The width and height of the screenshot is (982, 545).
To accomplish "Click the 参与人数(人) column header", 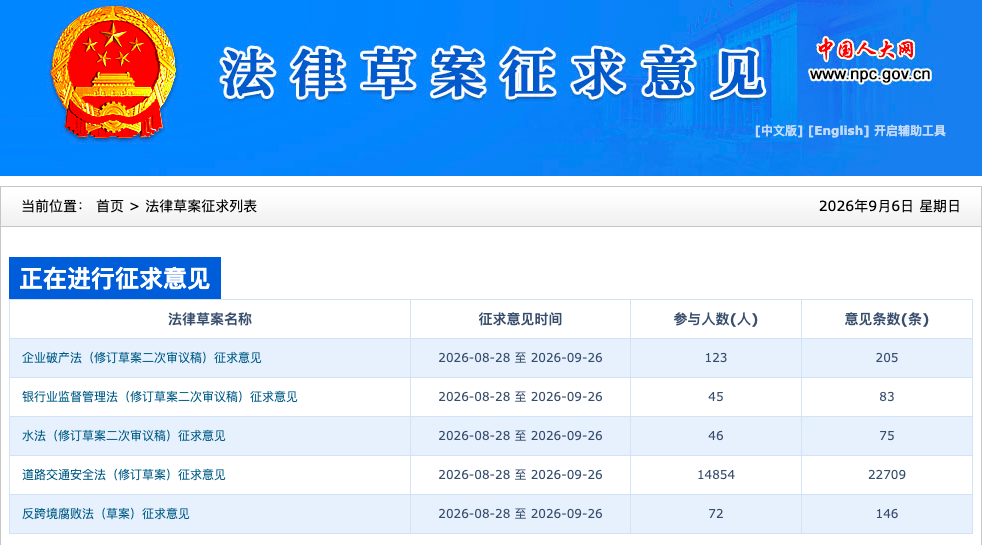I will (716, 319).
